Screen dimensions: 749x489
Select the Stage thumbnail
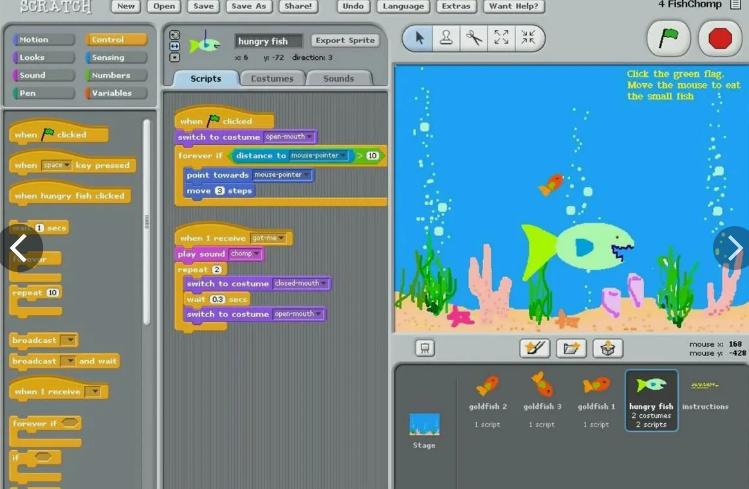tap(424, 431)
